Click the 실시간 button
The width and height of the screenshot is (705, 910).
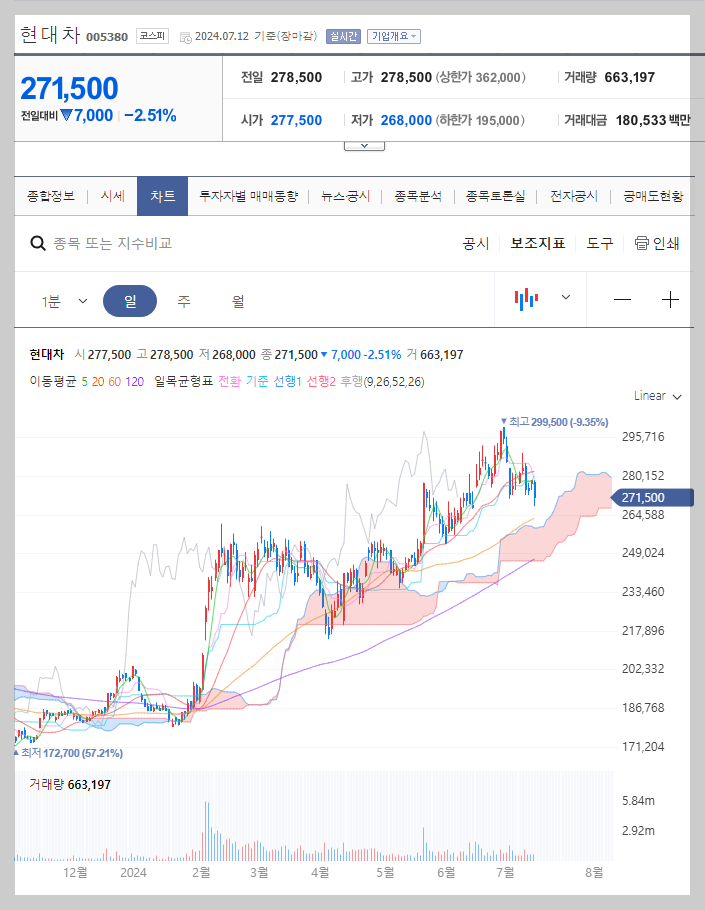tap(342, 36)
